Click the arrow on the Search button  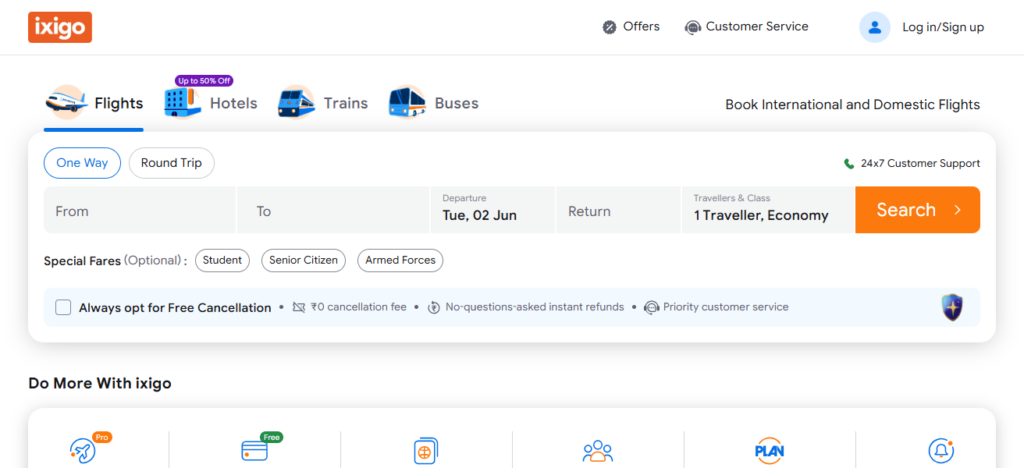[957, 210]
